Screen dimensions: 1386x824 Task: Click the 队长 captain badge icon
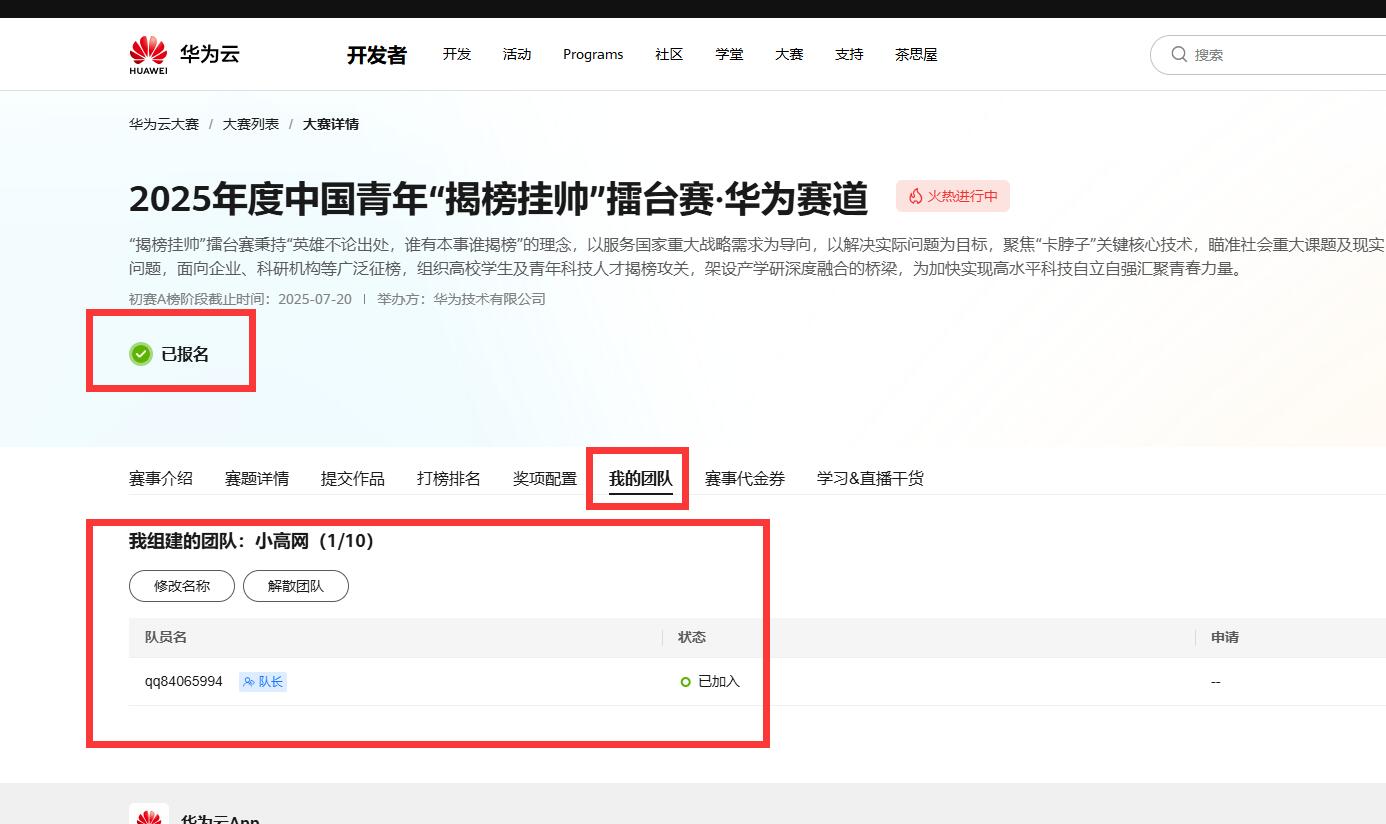tap(248, 682)
